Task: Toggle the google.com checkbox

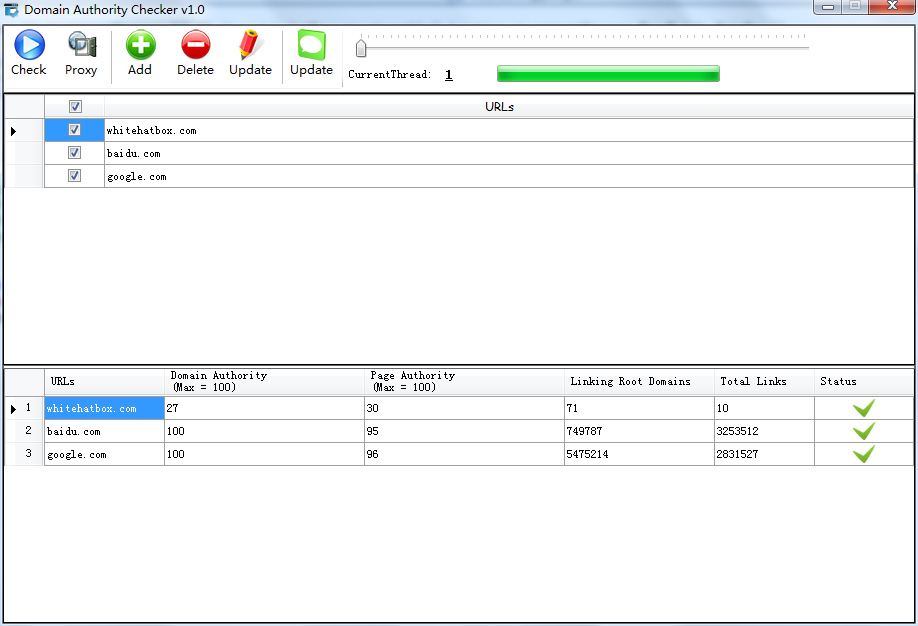Action: [x=74, y=176]
